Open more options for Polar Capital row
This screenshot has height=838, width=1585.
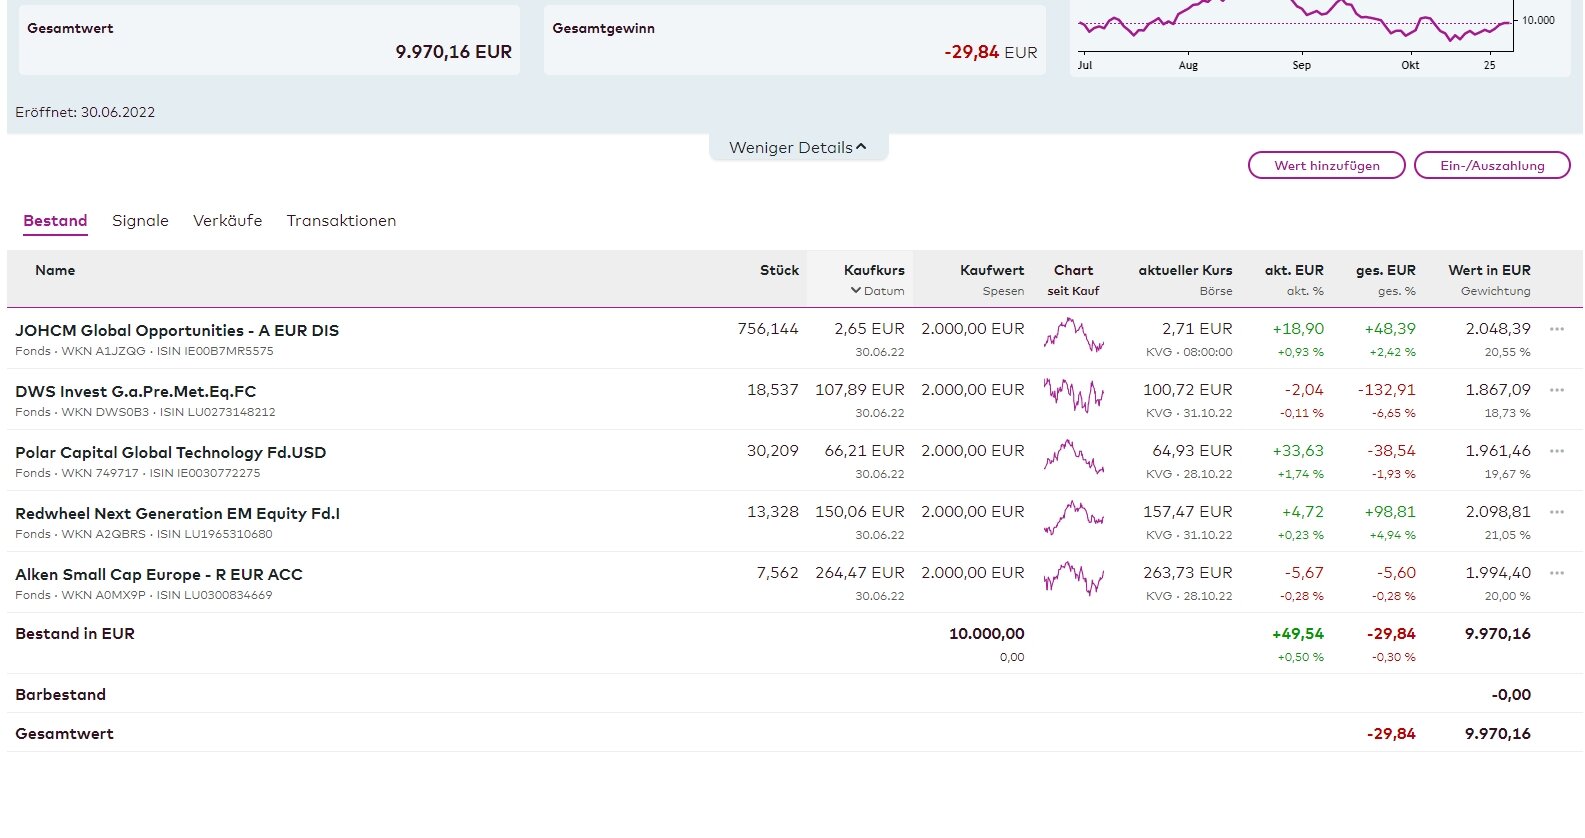coord(1556,451)
